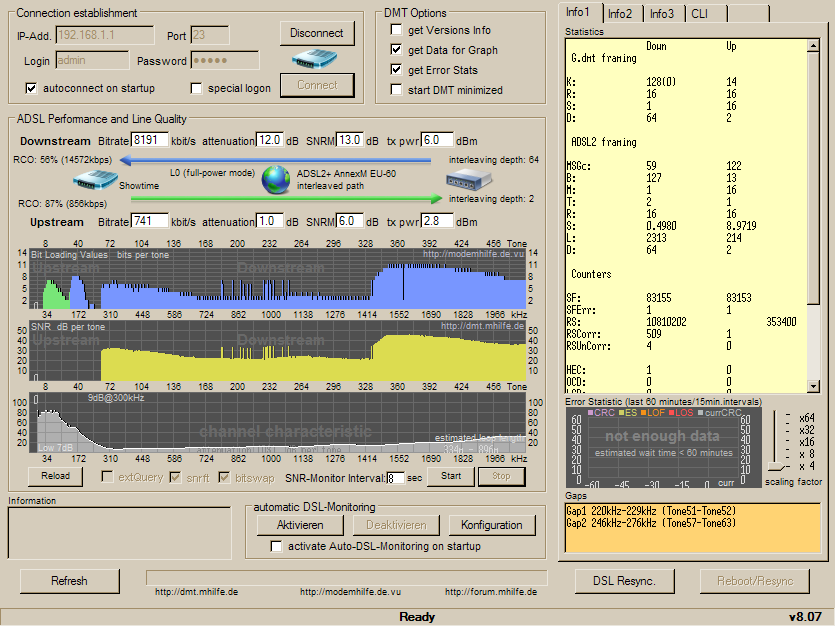835x626 pixels.
Task: Click the Deaktivieren button
Action: click(x=396, y=525)
